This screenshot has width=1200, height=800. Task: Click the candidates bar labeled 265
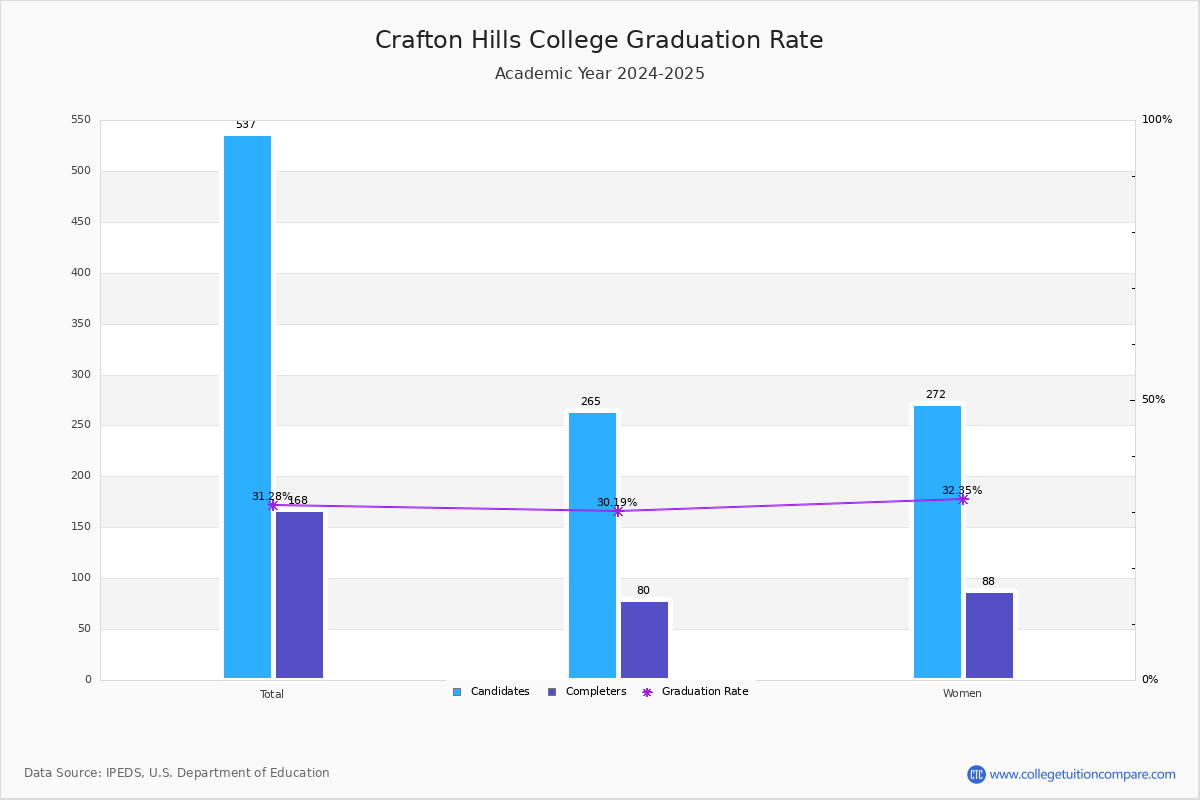tap(592, 545)
